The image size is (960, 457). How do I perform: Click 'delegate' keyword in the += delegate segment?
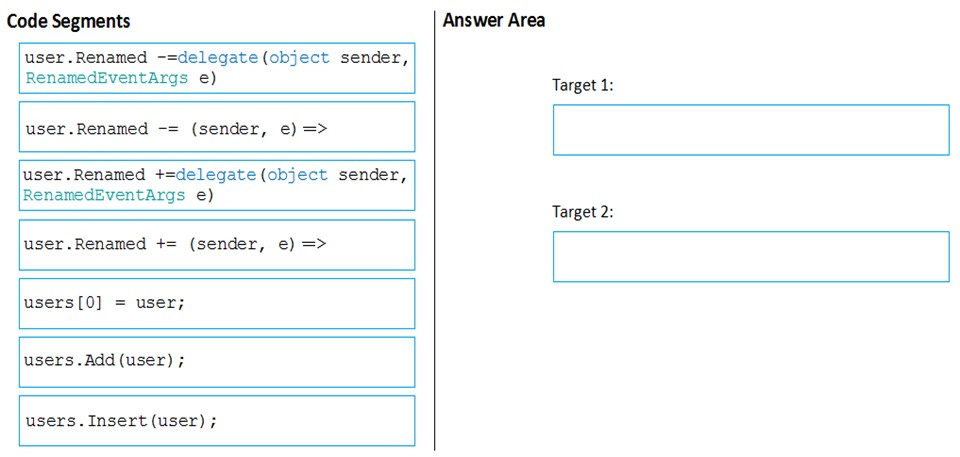click(216, 175)
